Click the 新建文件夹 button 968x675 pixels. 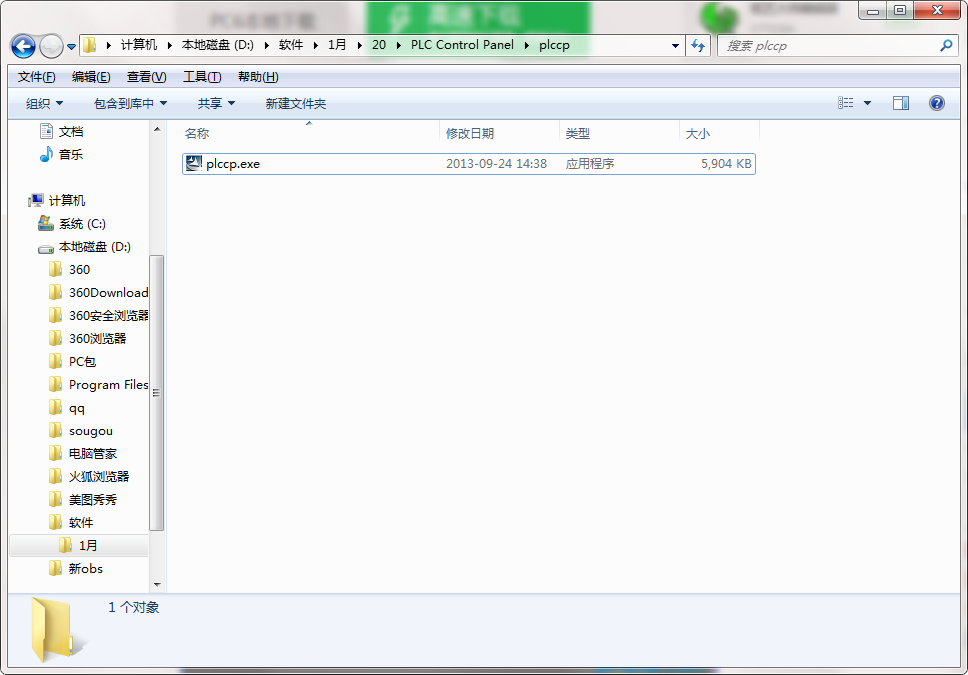click(295, 103)
